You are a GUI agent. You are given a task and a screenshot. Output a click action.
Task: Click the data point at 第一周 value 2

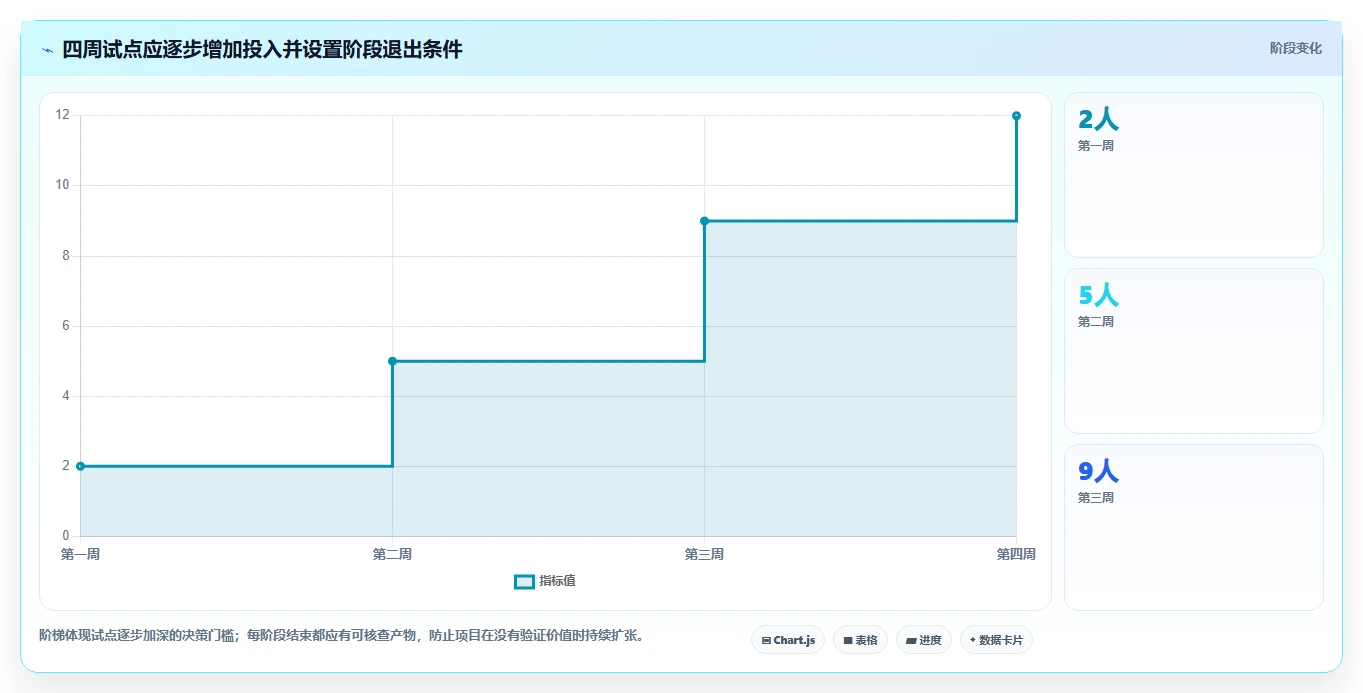point(80,466)
